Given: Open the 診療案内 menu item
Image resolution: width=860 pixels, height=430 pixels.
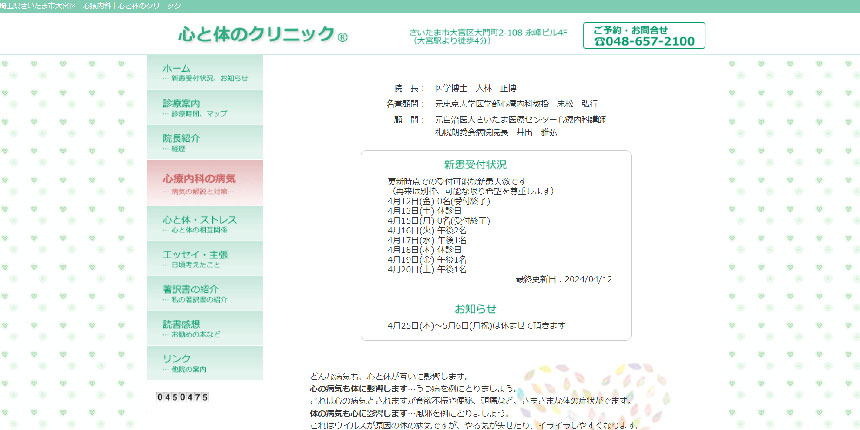Looking at the screenshot, I should [205, 108].
